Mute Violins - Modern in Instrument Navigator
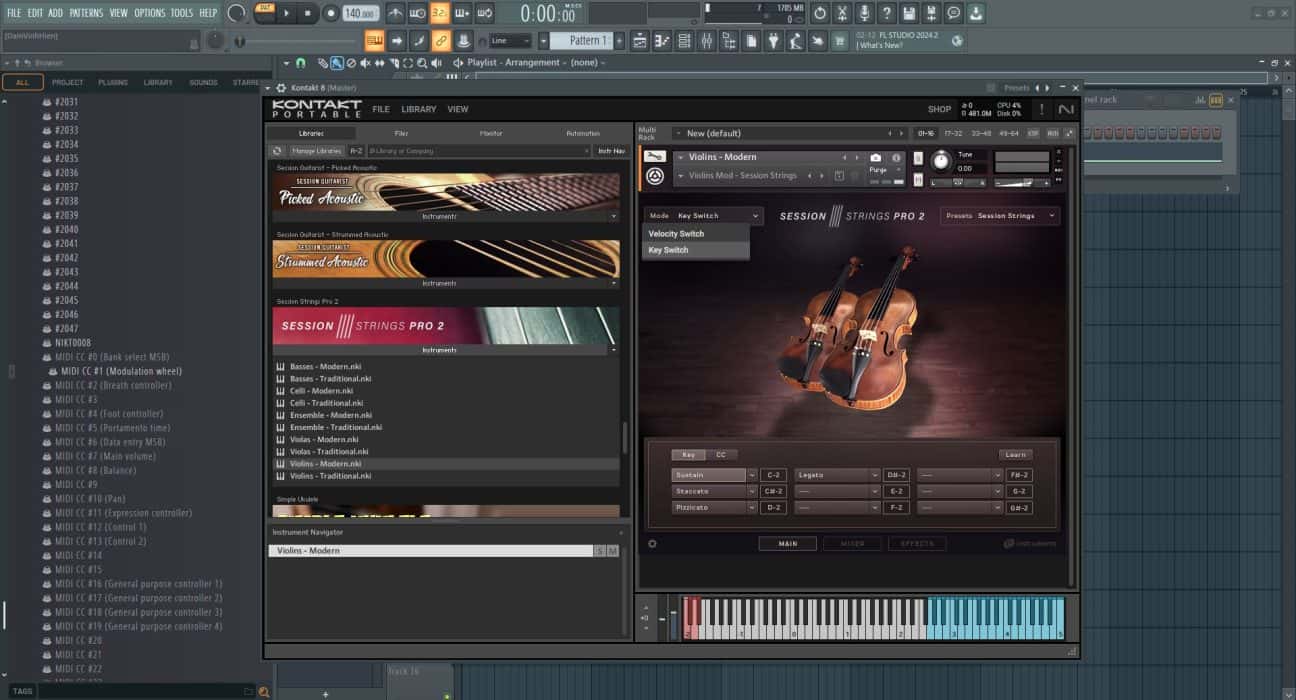 [612, 551]
